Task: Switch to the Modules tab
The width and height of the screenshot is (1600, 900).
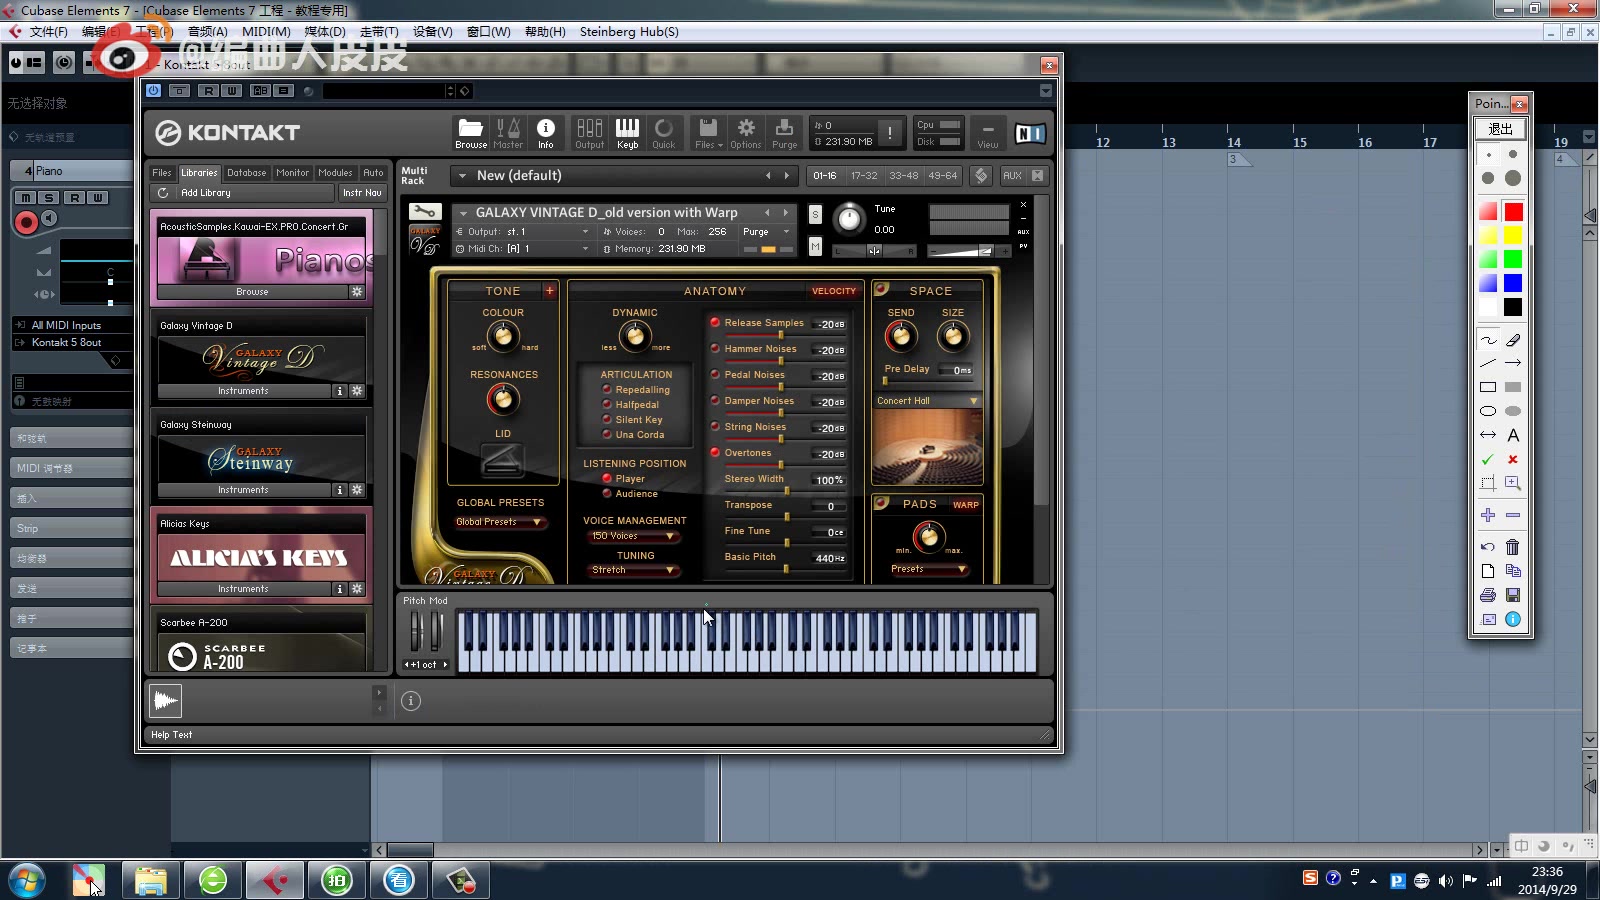Action: point(336,173)
